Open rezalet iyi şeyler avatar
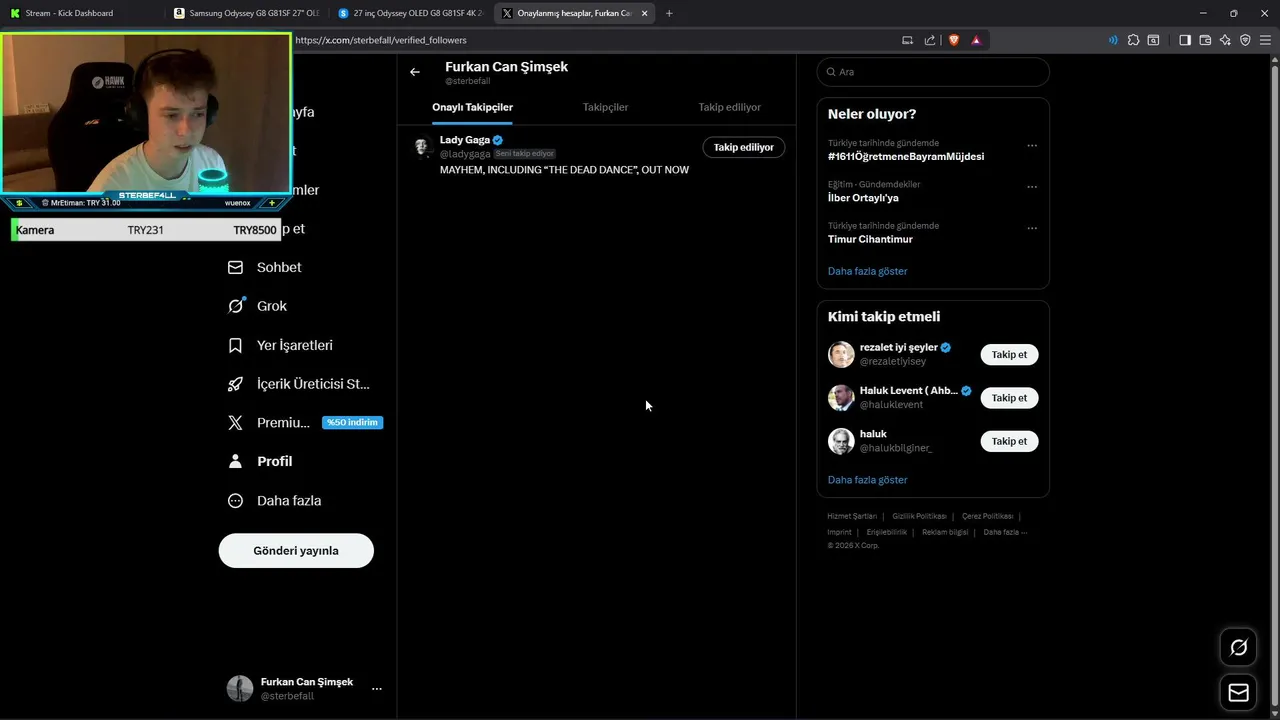1280x720 pixels. pyautogui.click(x=841, y=354)
